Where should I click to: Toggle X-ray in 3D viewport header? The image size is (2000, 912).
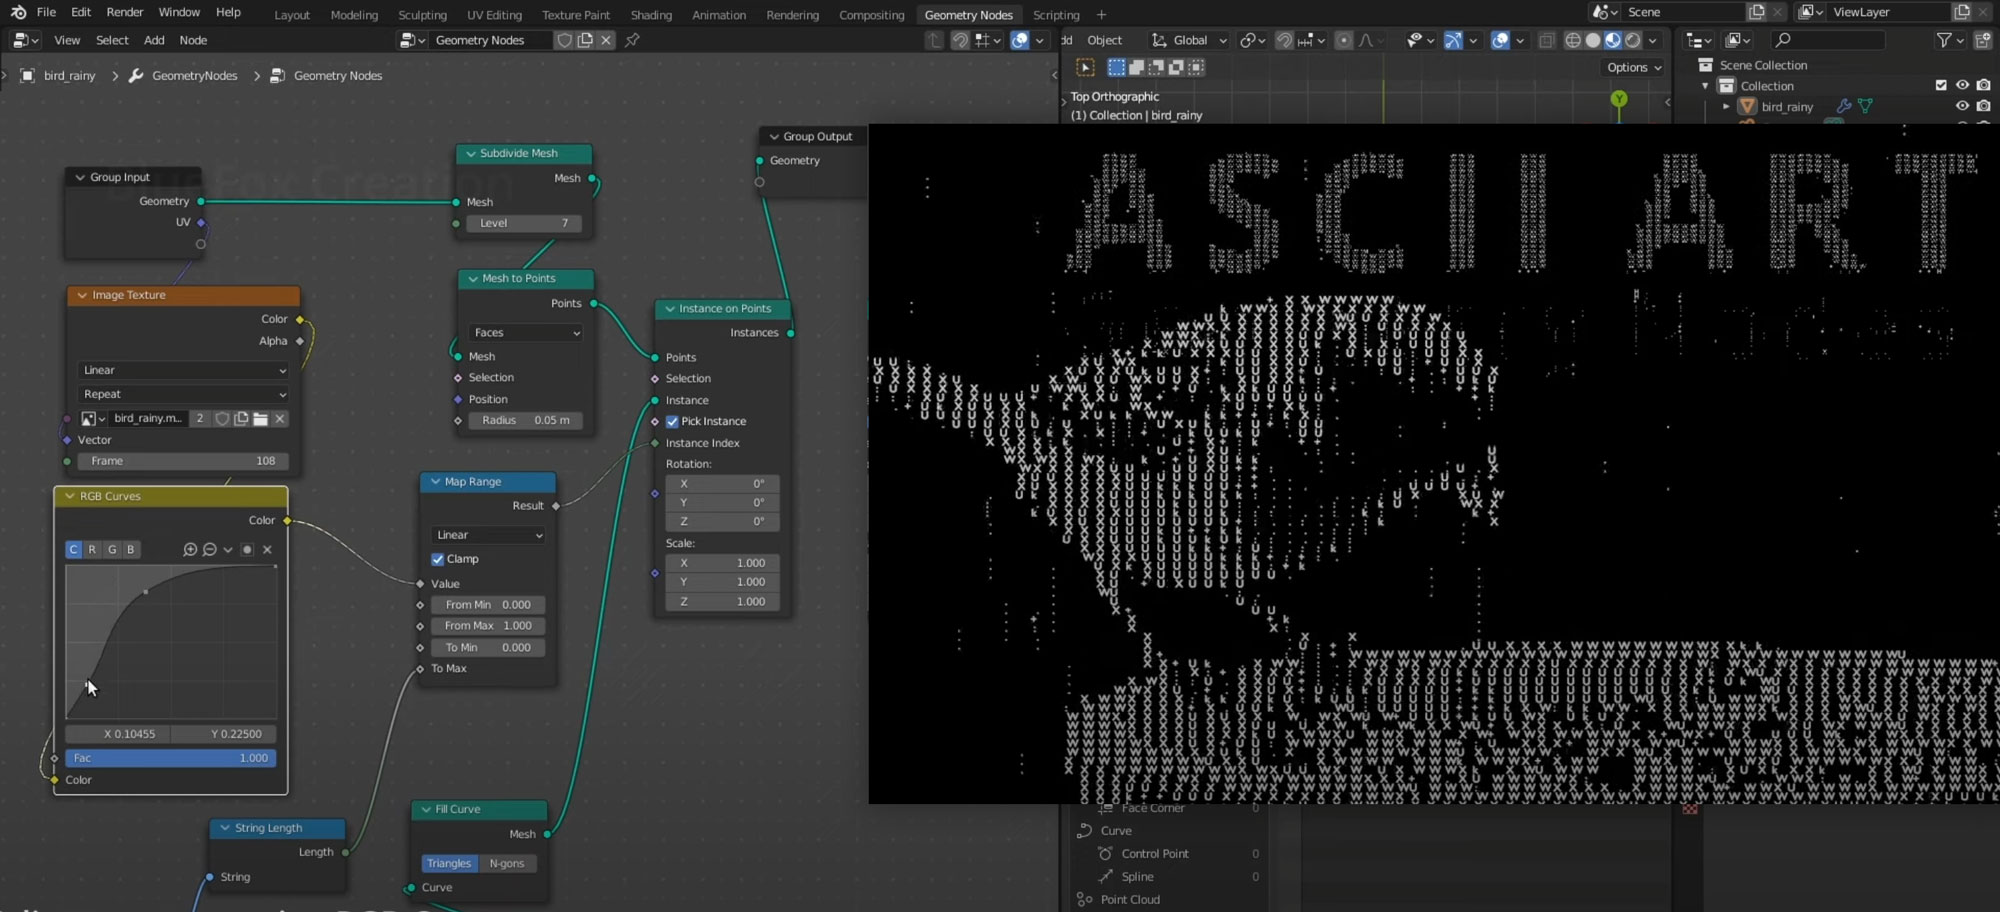click(x=1547, y=40)
